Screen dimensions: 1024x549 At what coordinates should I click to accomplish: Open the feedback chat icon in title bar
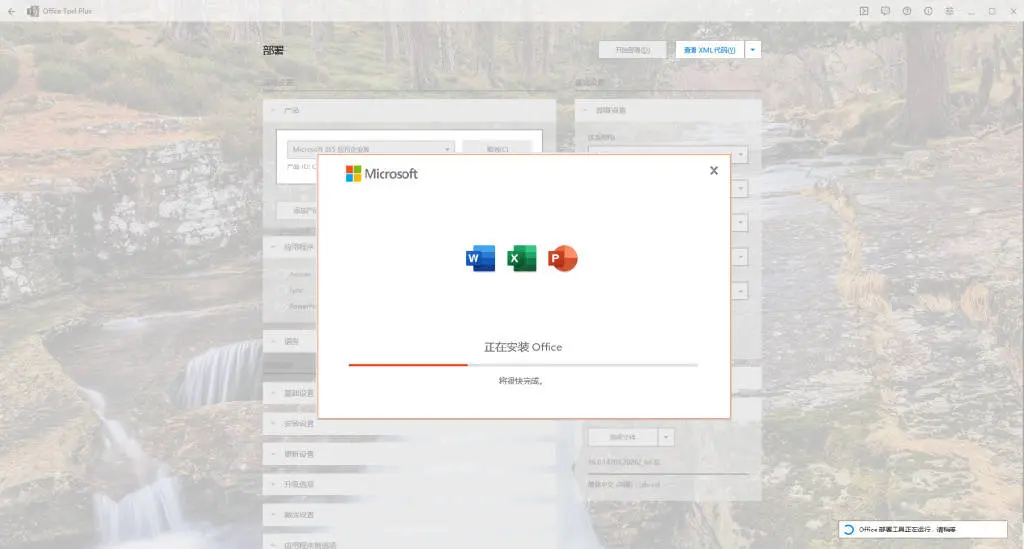[886, 11]
